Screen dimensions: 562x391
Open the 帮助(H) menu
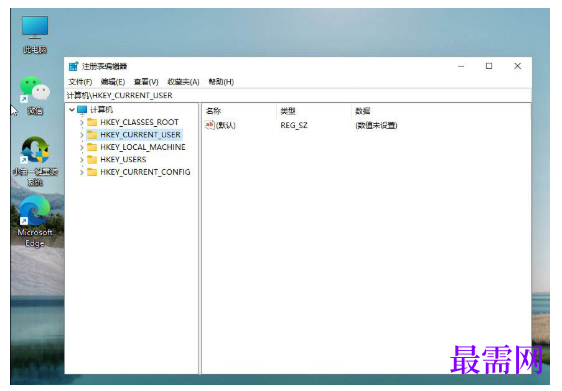pyautogui.click(x=221, y=82)
